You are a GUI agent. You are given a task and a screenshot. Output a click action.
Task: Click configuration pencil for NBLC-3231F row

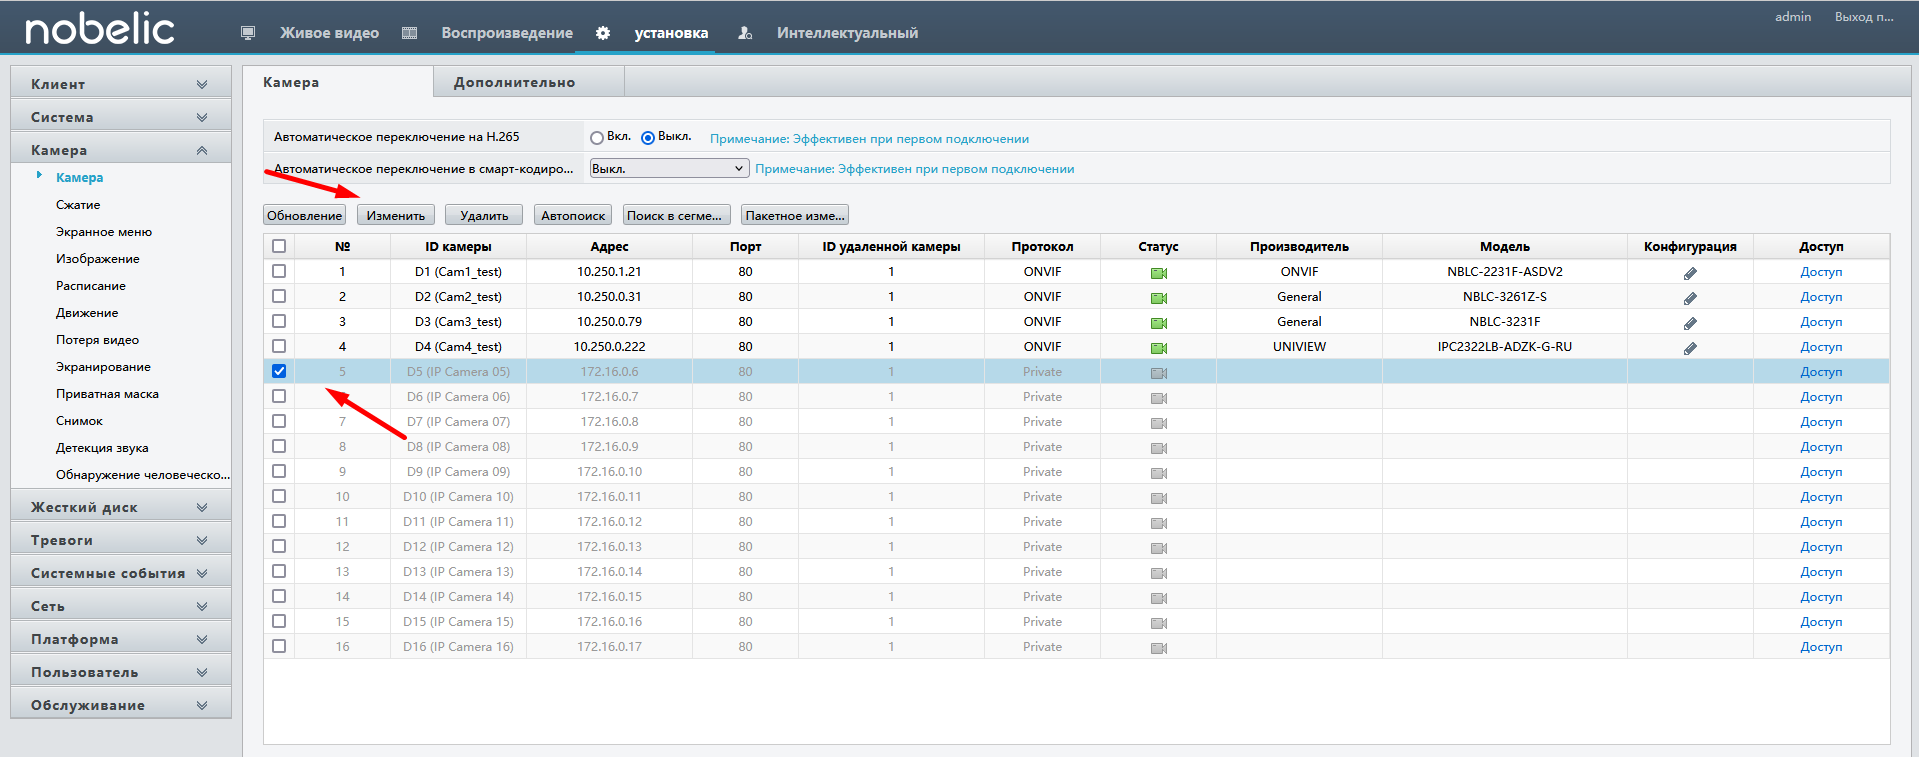click(1690, 323)
